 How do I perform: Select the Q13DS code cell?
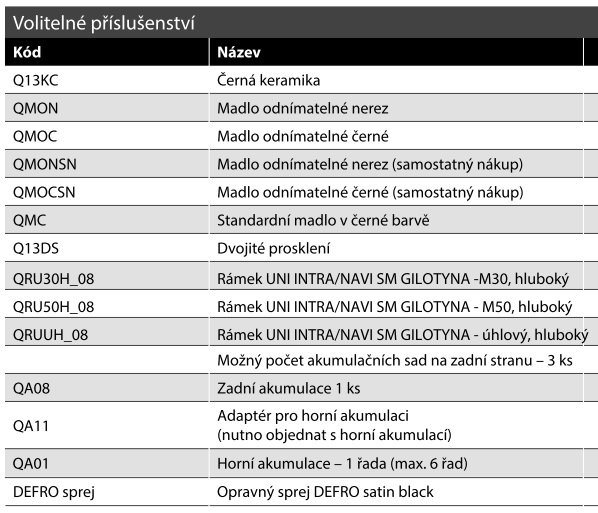[107, 248]
